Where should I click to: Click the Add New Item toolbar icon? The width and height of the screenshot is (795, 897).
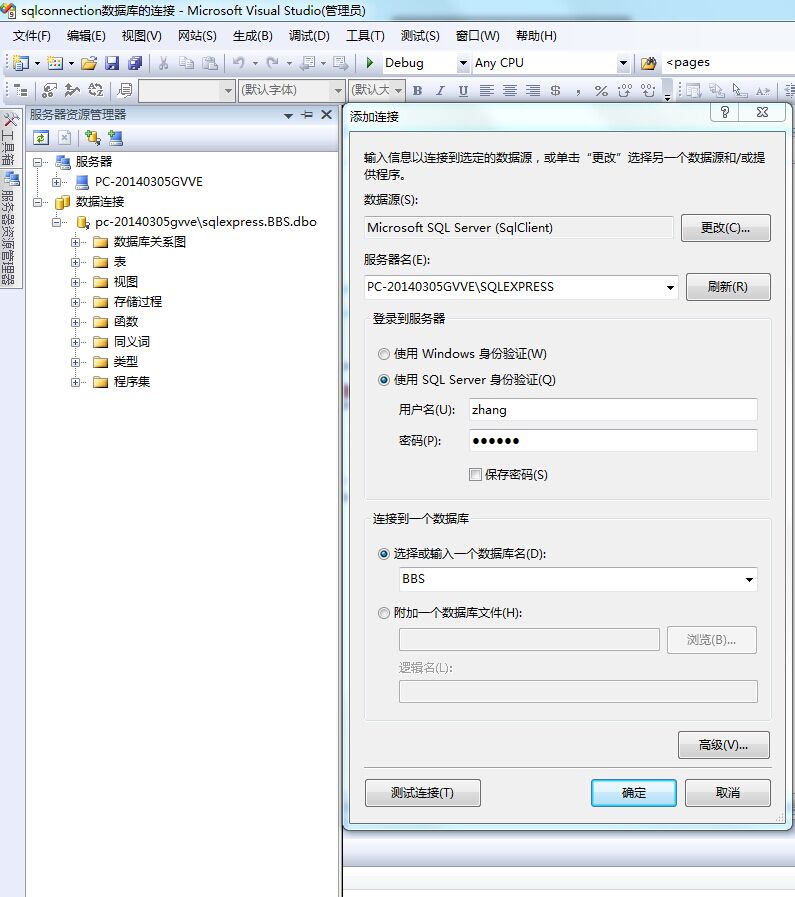pyautogui.click(x=55, y=63)
